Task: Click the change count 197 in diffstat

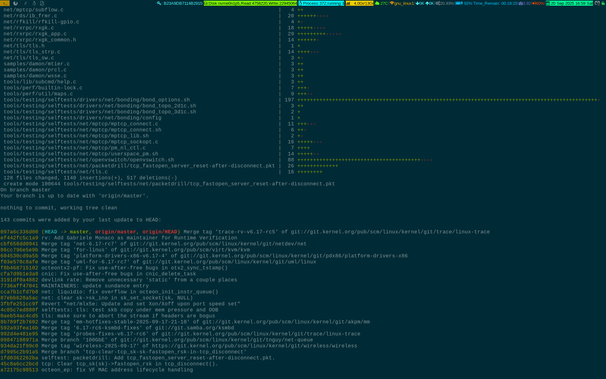Action: pyautogui.click(x=289, y=100)
